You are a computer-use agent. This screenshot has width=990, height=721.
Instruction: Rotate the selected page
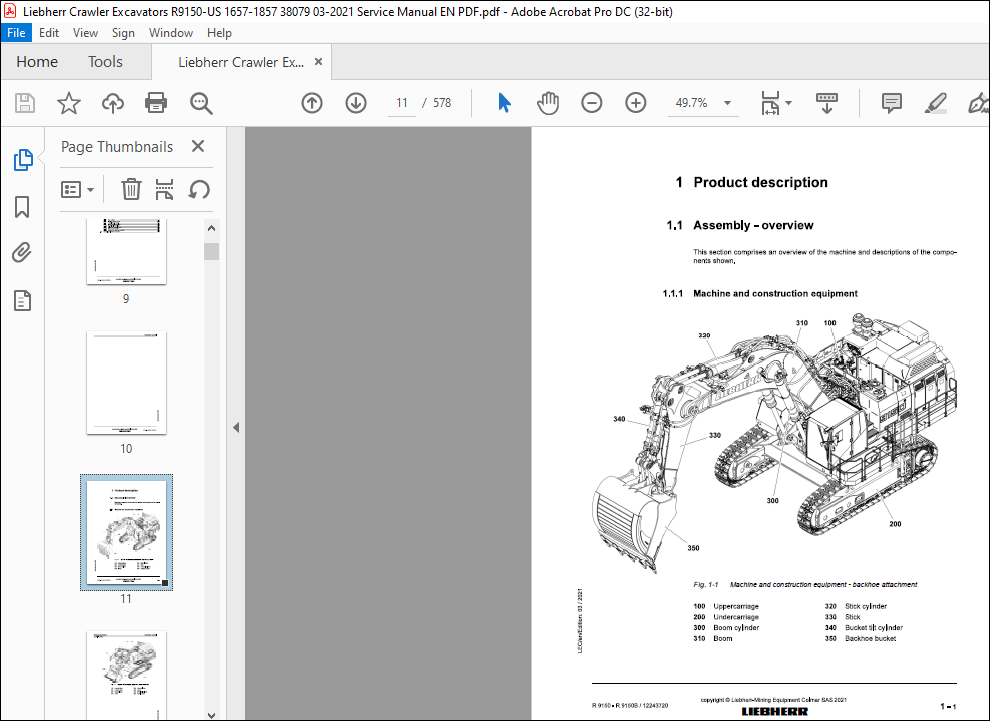click(x=199, y=189)
